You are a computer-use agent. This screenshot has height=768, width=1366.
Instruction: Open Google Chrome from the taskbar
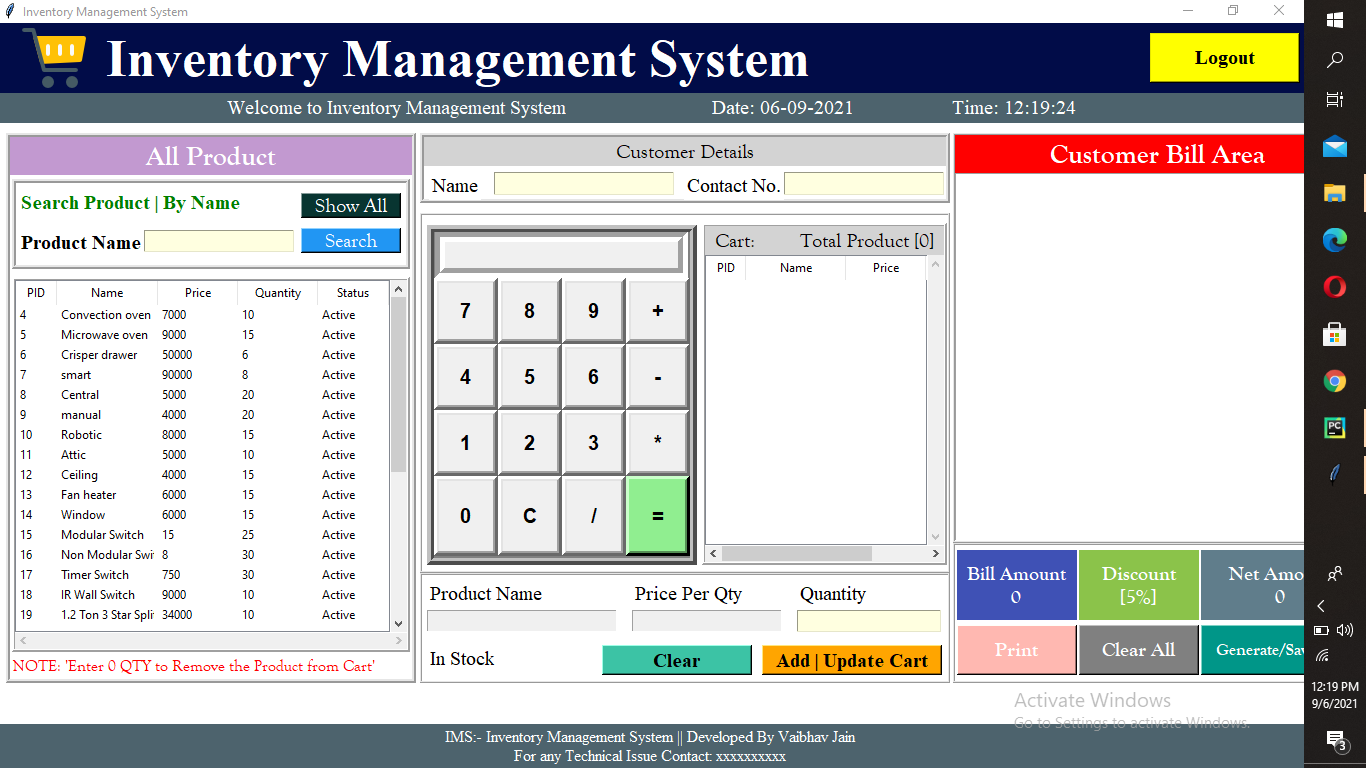pos(1334,381)
